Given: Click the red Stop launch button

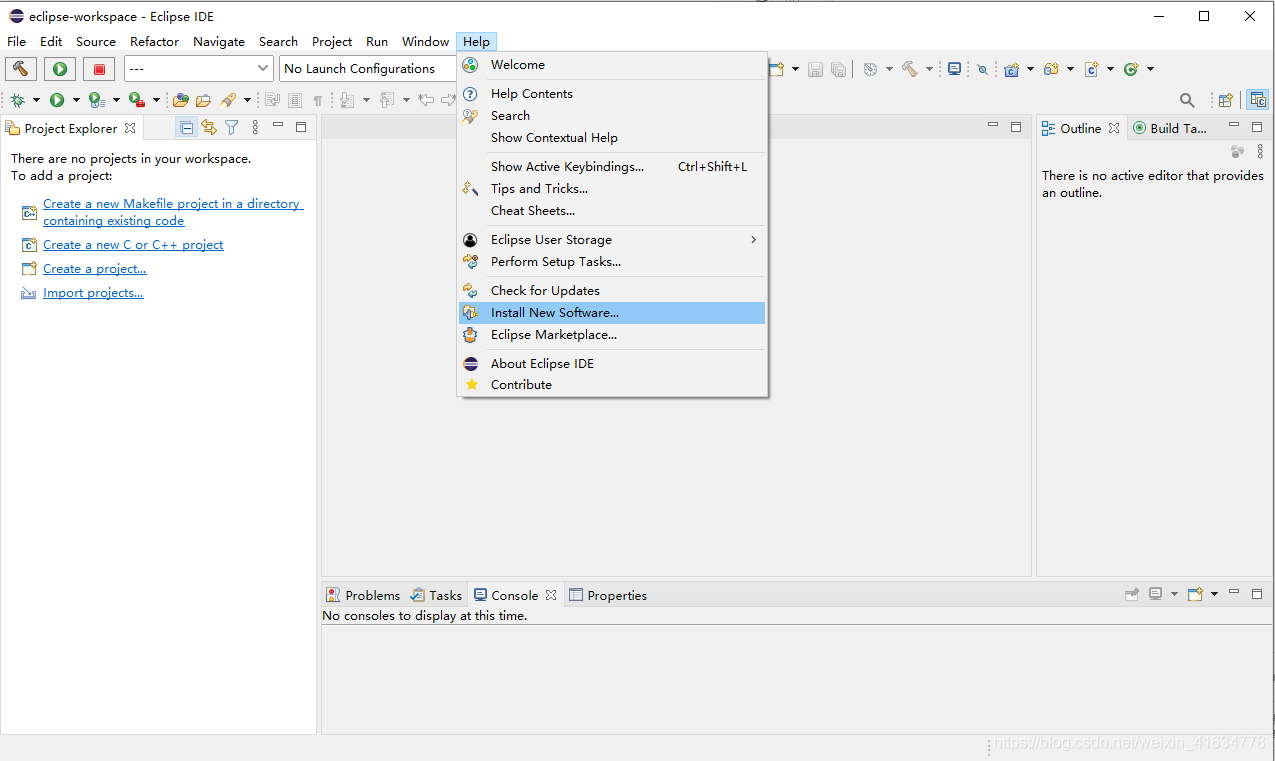Looking at the screenshot, I should (x=99, y=69).
